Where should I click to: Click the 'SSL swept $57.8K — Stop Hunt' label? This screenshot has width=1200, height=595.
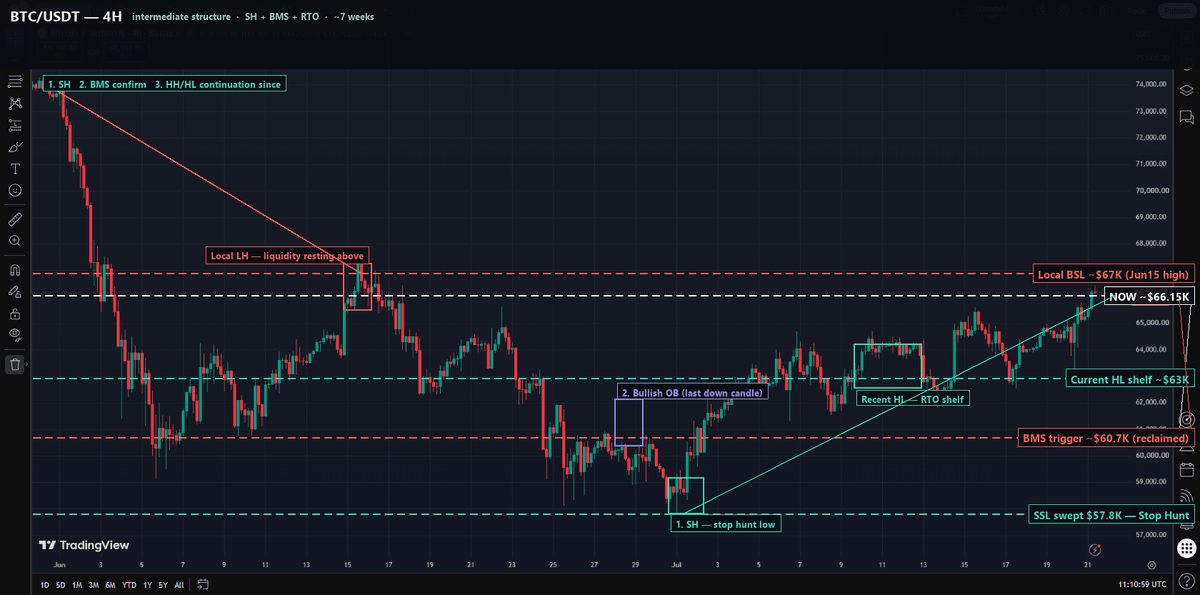(x=1111, y=515)
